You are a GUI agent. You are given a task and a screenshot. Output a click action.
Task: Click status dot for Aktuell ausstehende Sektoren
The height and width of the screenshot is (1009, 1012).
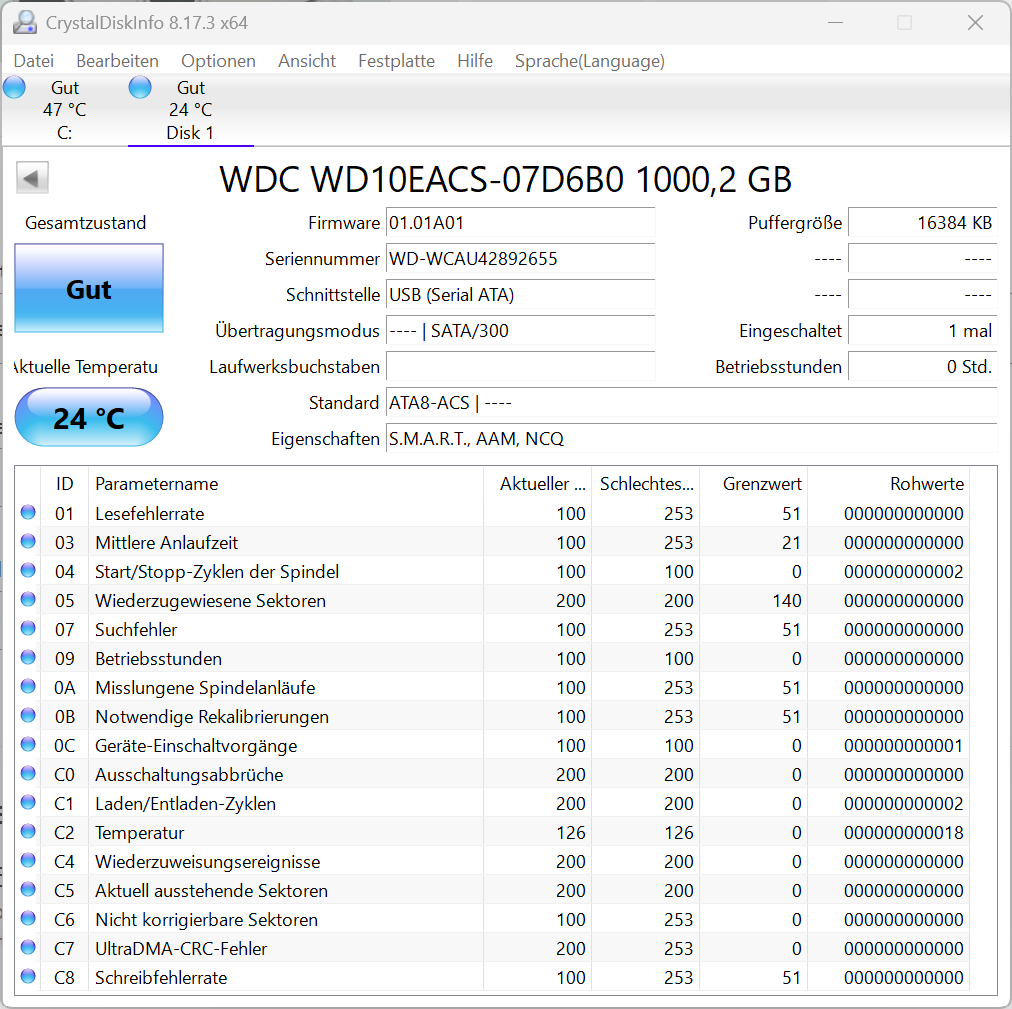(28, 890)
